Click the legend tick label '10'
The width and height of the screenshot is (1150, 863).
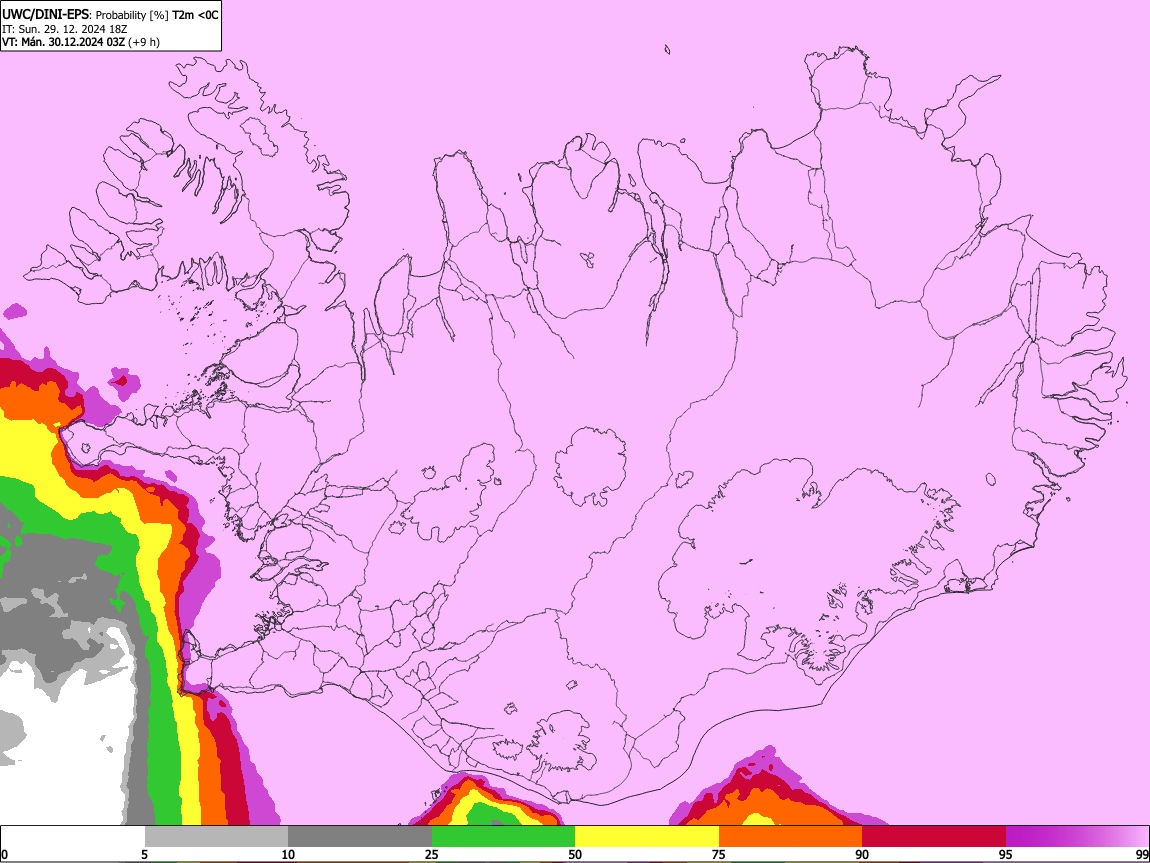288,855
